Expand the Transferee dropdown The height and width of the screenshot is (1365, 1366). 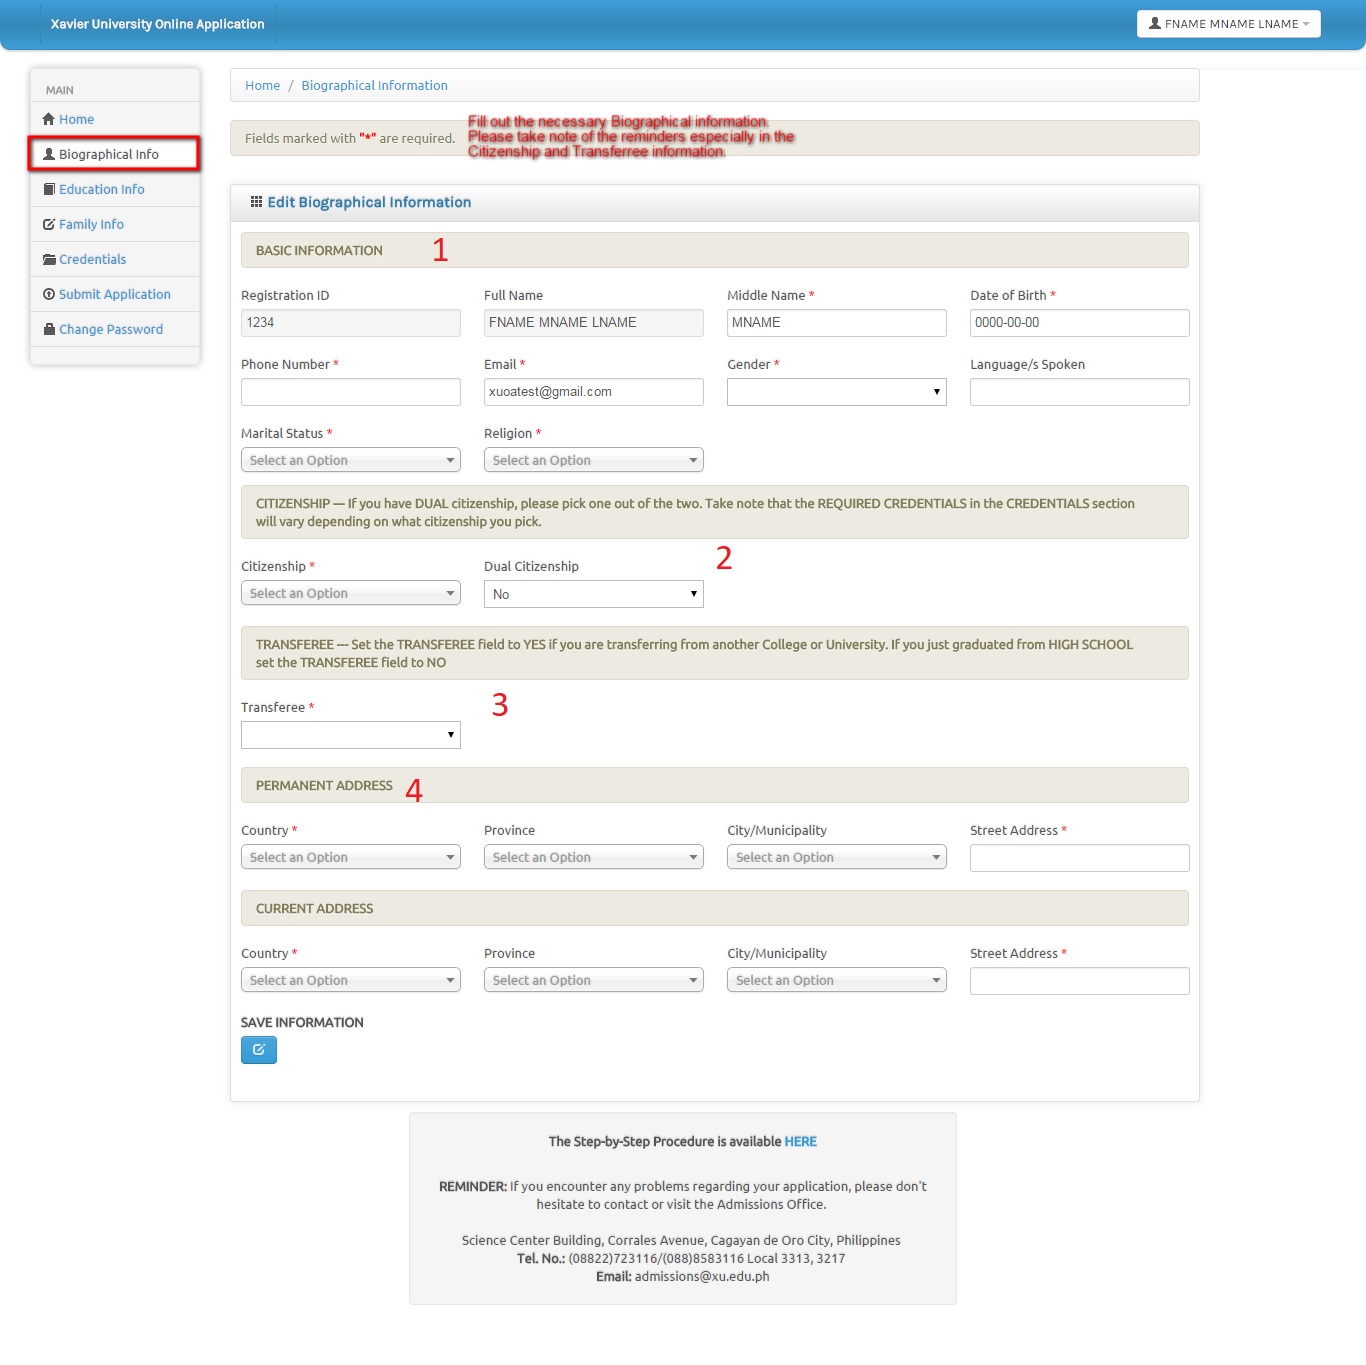coord(350,735)
